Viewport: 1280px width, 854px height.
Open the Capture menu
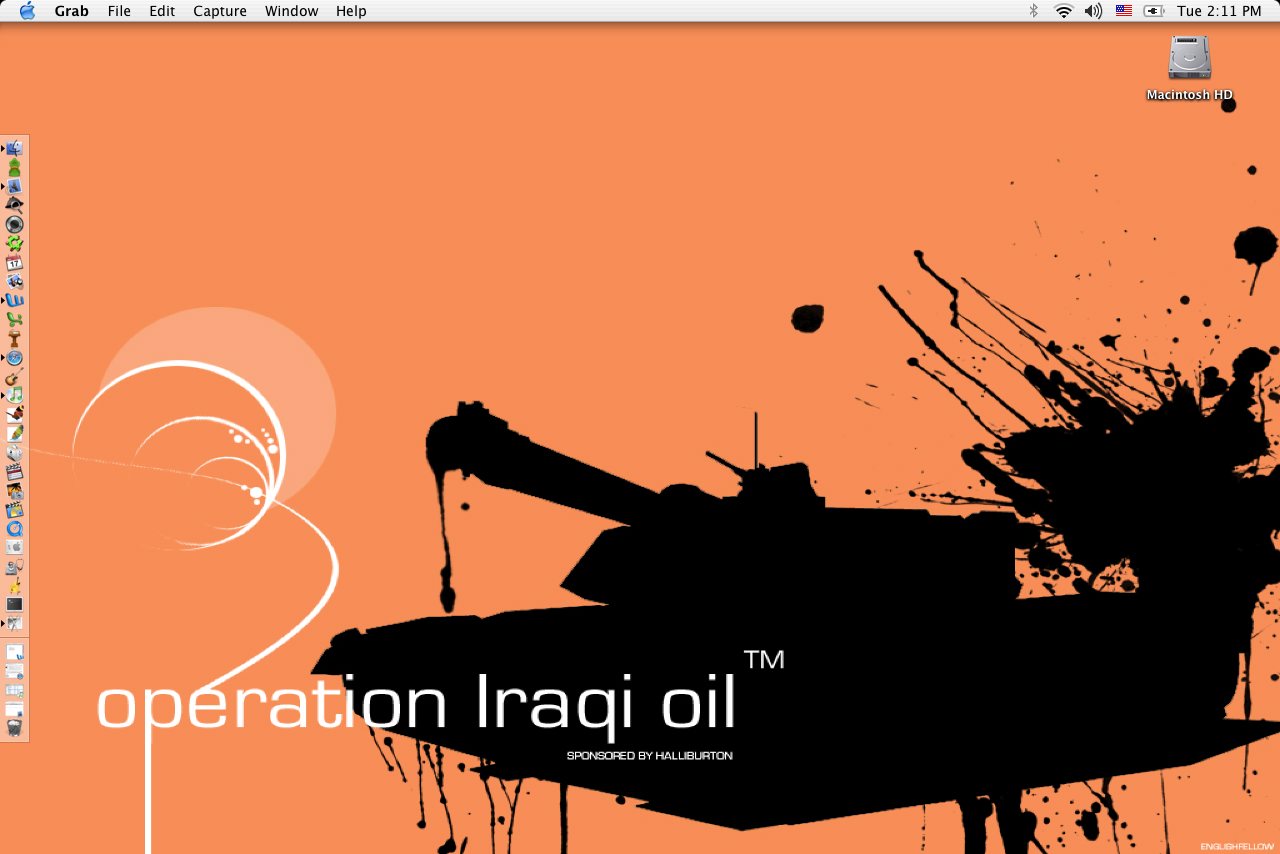point(220,11)
